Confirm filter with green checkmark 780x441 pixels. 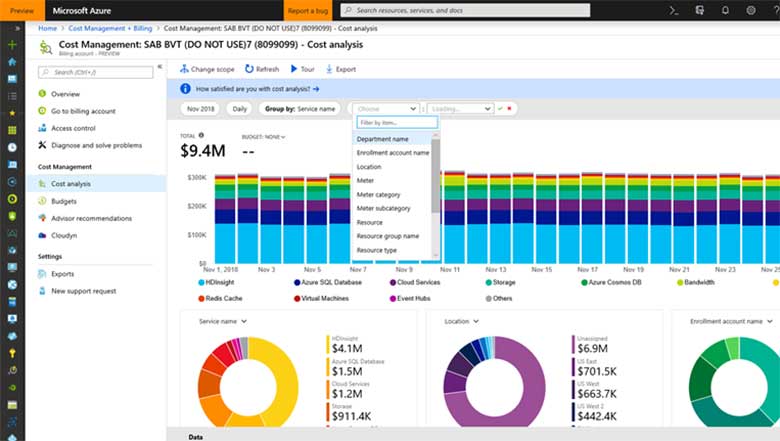click(x=500, y=108)
